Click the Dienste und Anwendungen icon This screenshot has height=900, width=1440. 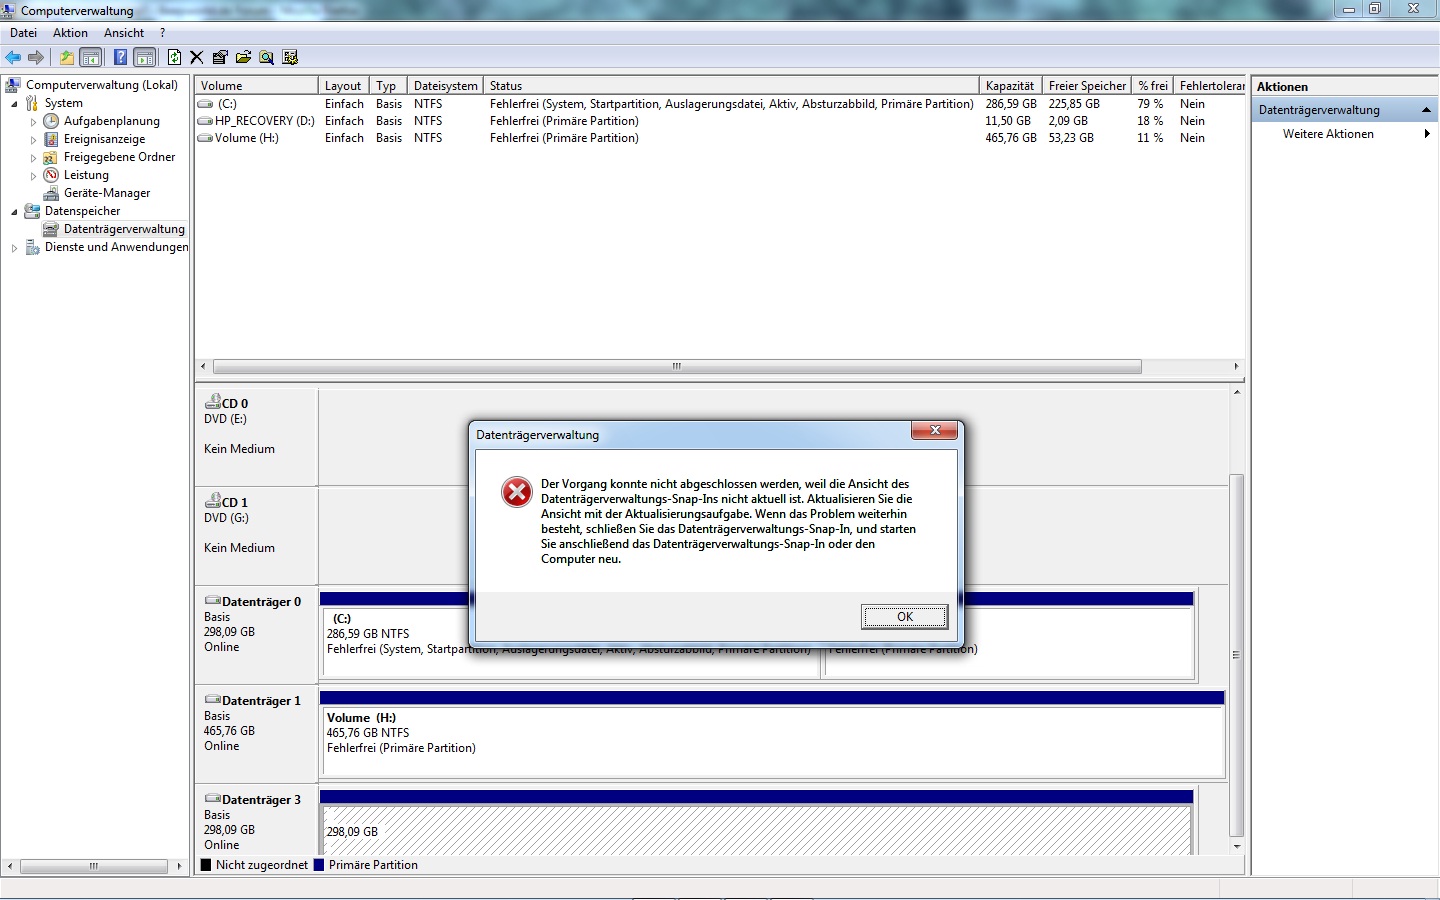[32, 247]
